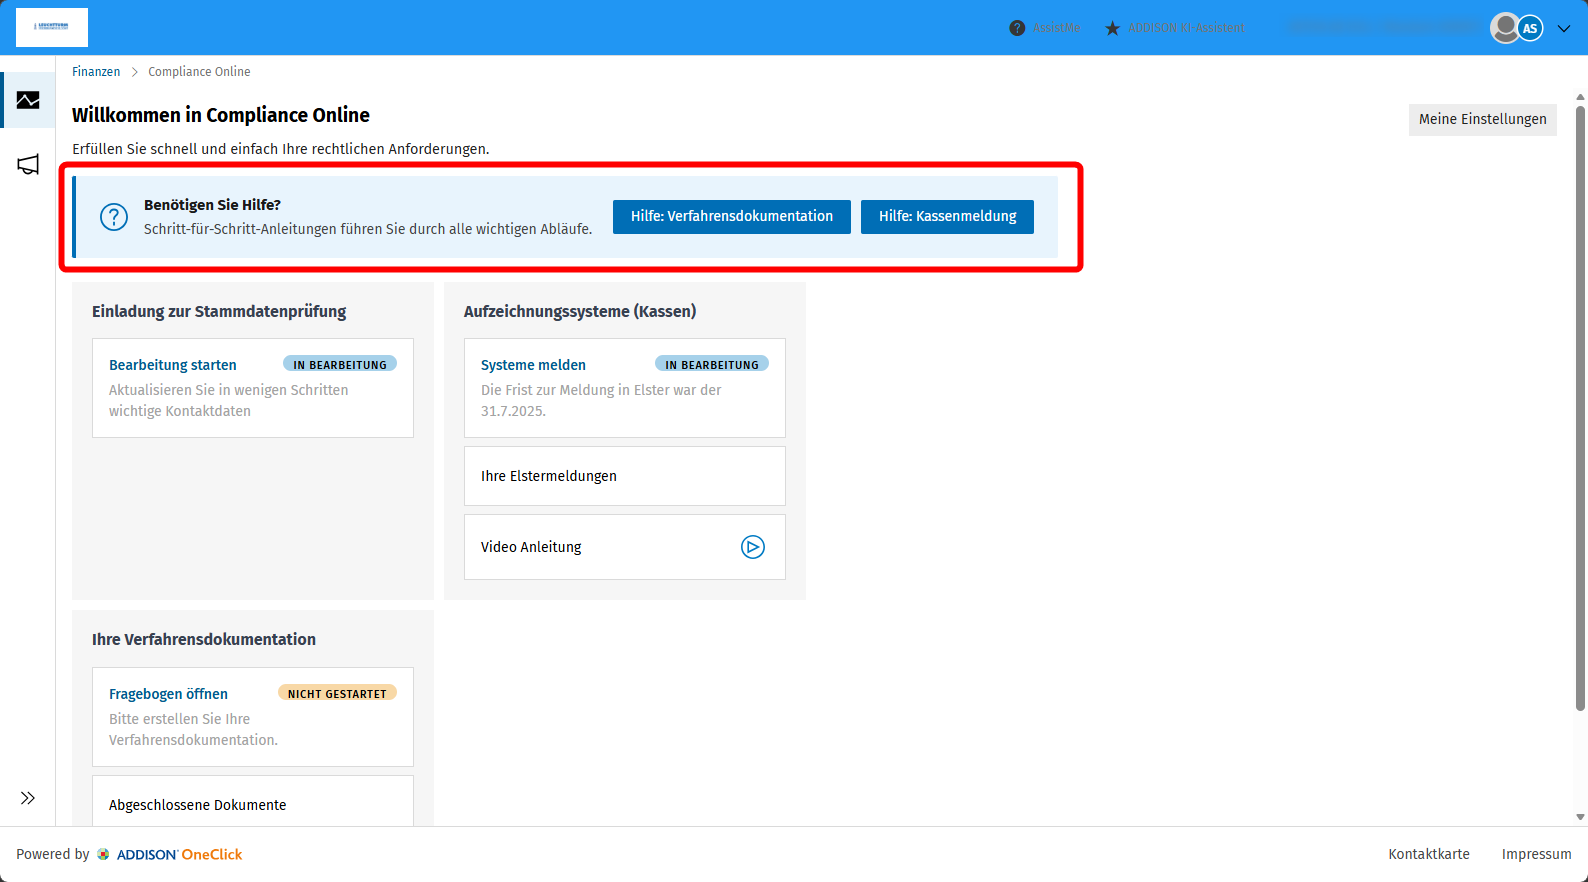
Task: Click the Compliance Online breadcrumb
Action: pyautogui.click(x=199, y=72)
